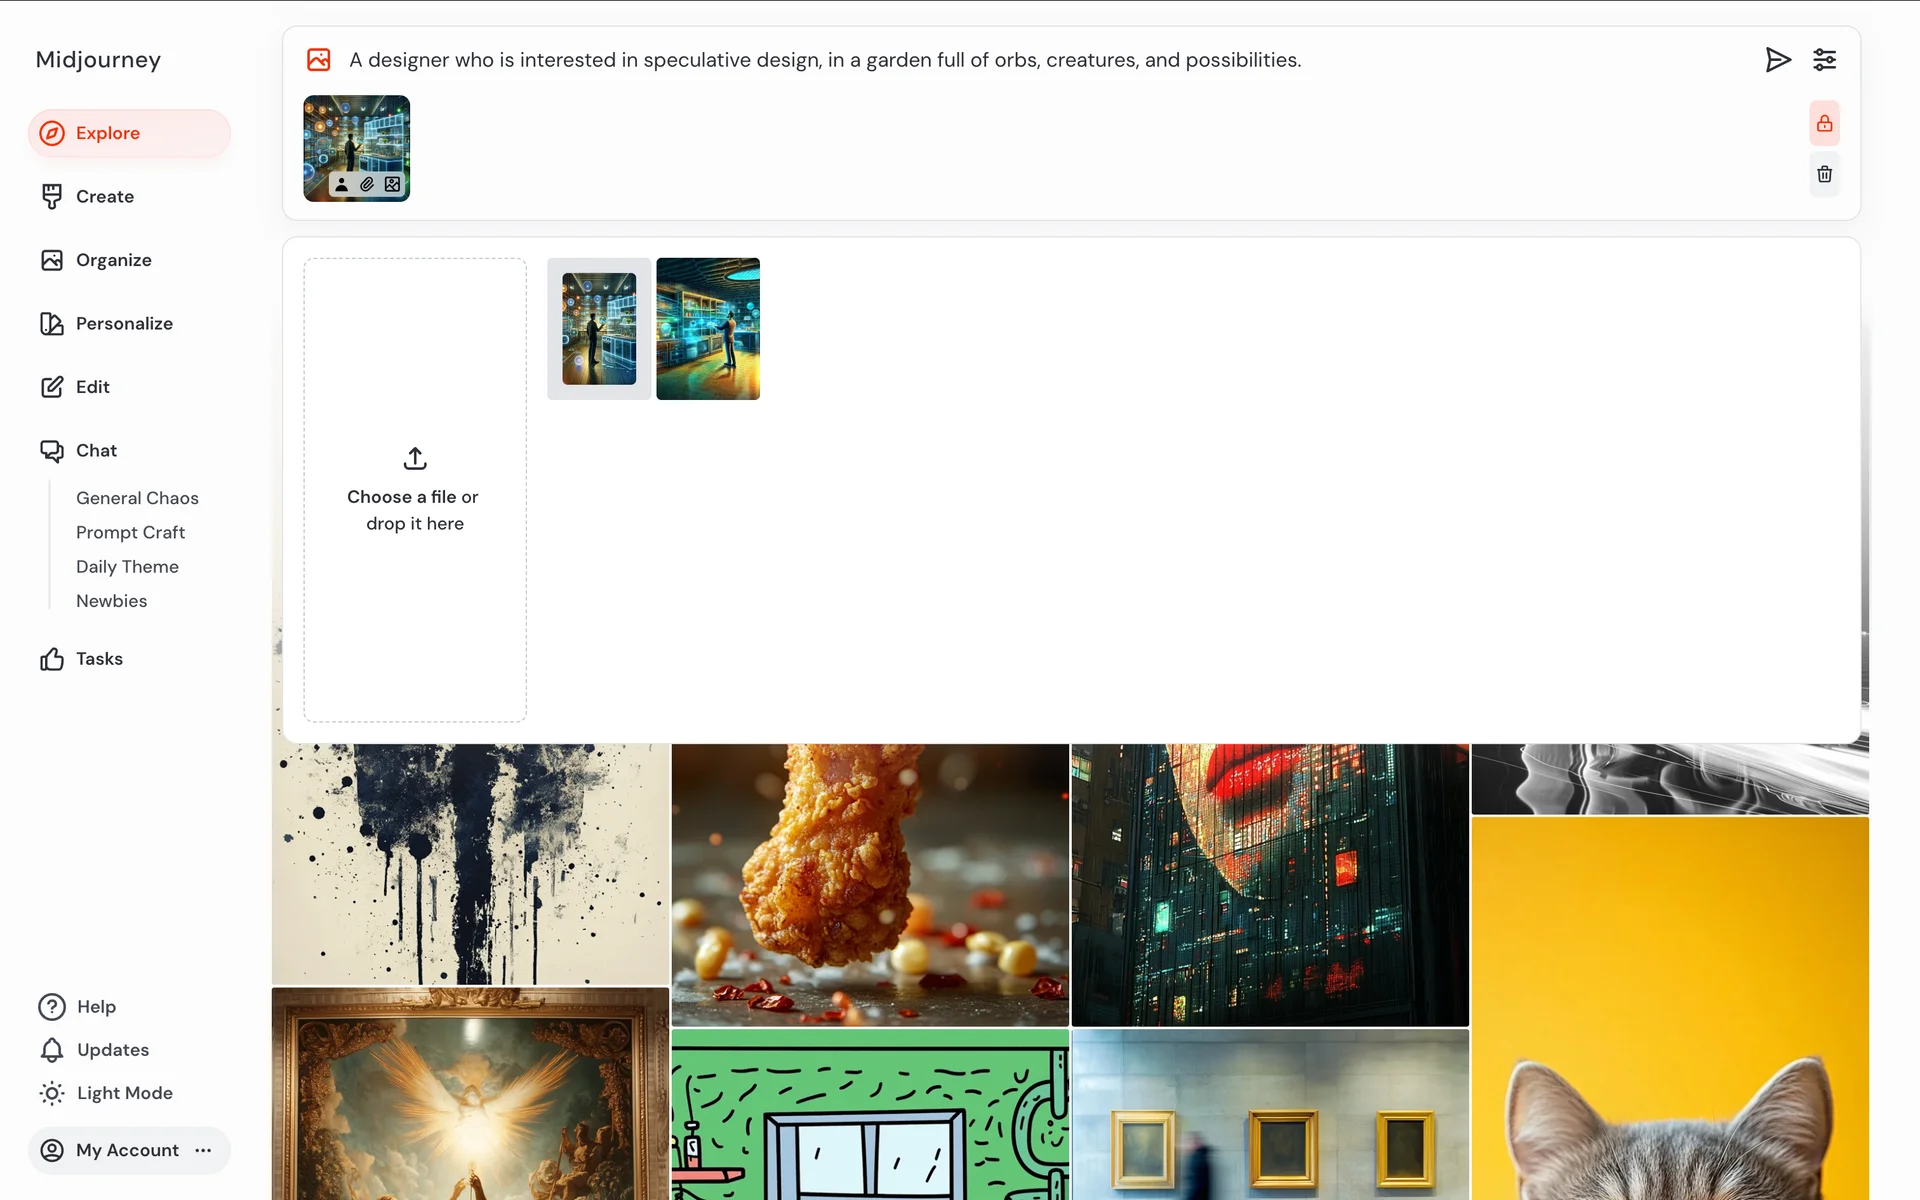The image size is (1920, 1200).
Task: Toggle the red lock button
Action: 1824,124
